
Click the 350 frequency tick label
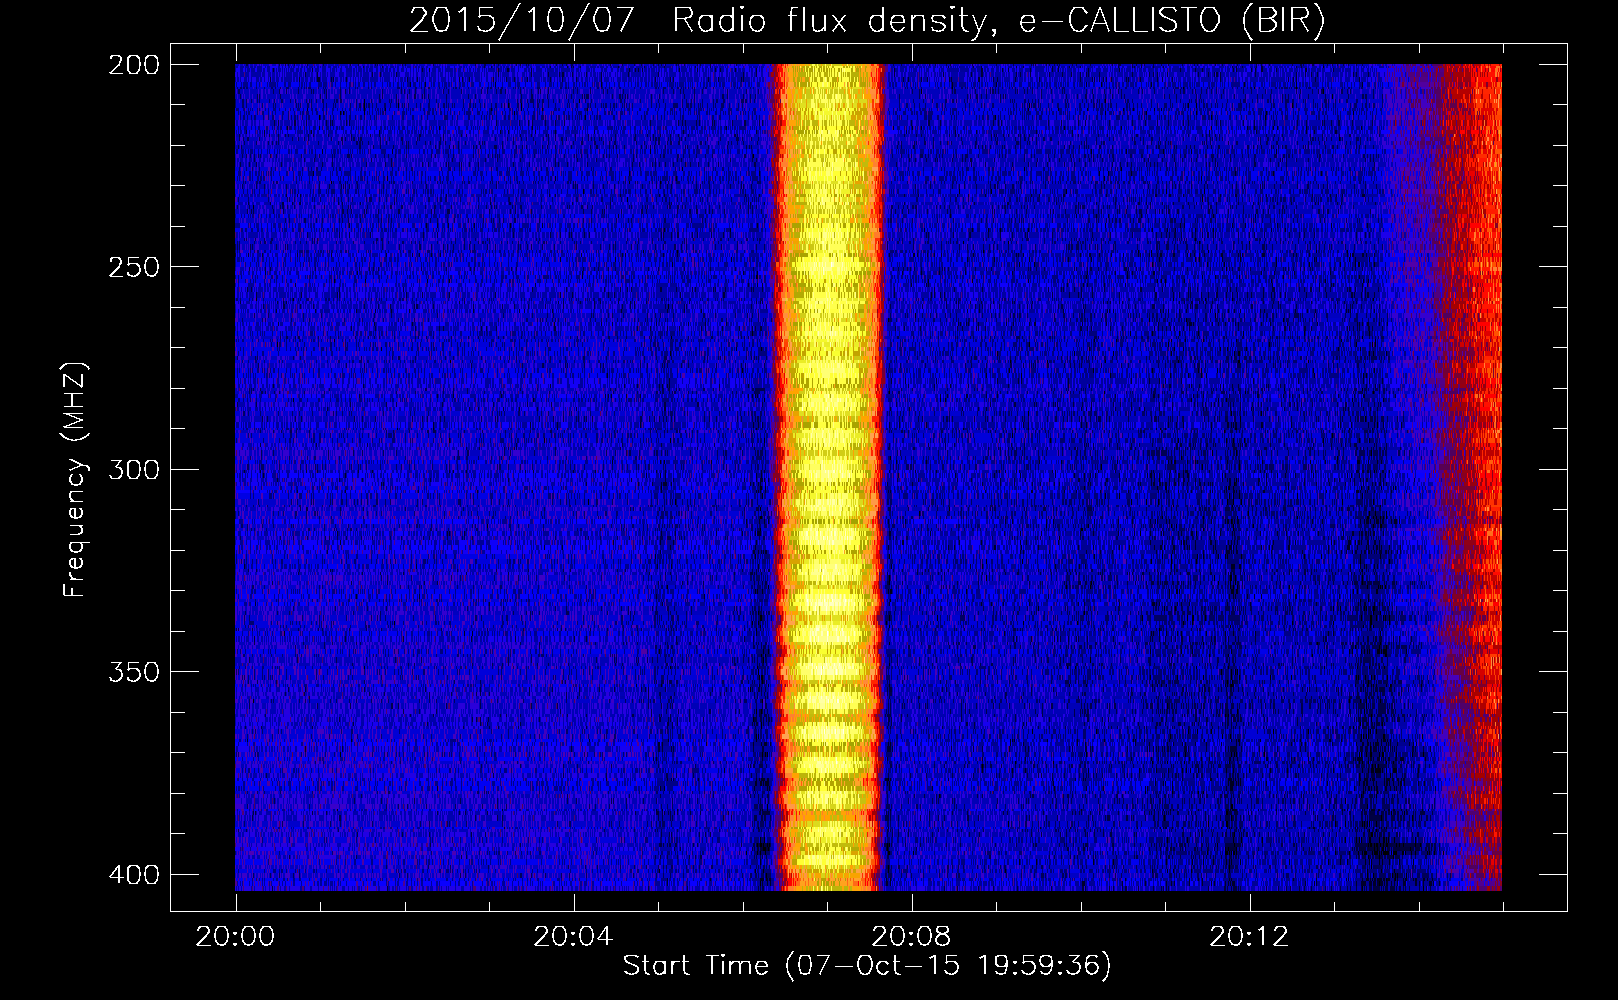coord(133,671)
